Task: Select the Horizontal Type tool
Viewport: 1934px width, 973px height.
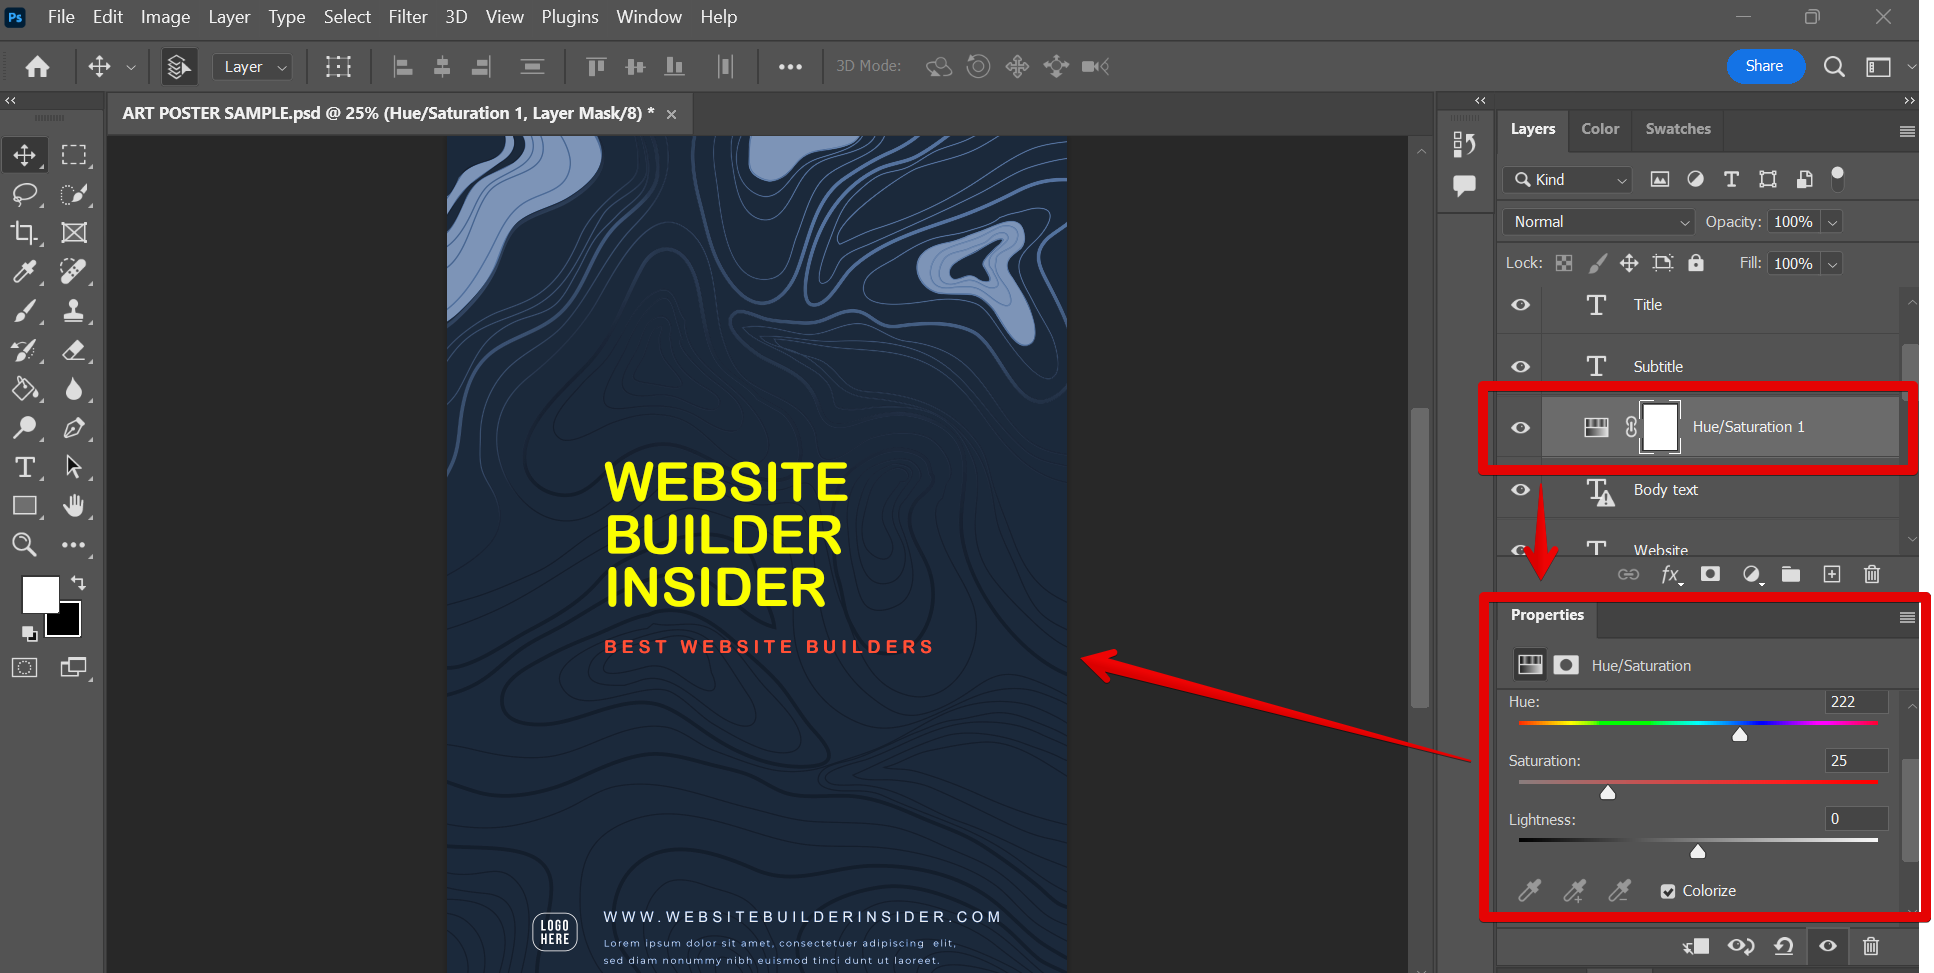Action: [25, 467]
